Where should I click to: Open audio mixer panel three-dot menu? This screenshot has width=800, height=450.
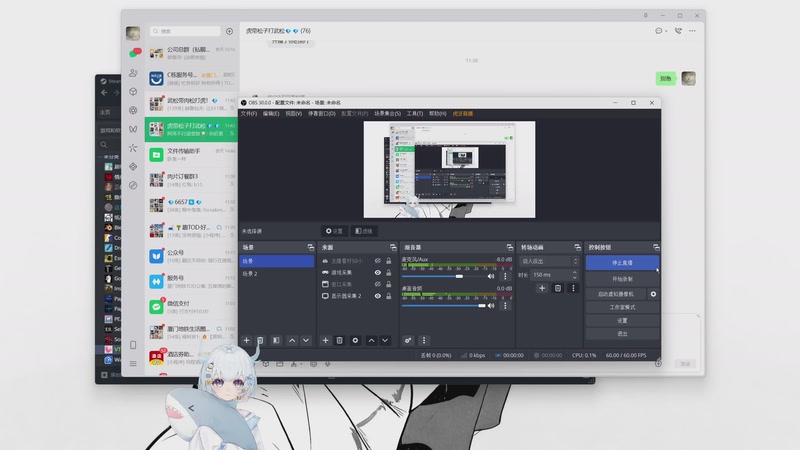tap(423, 340)
